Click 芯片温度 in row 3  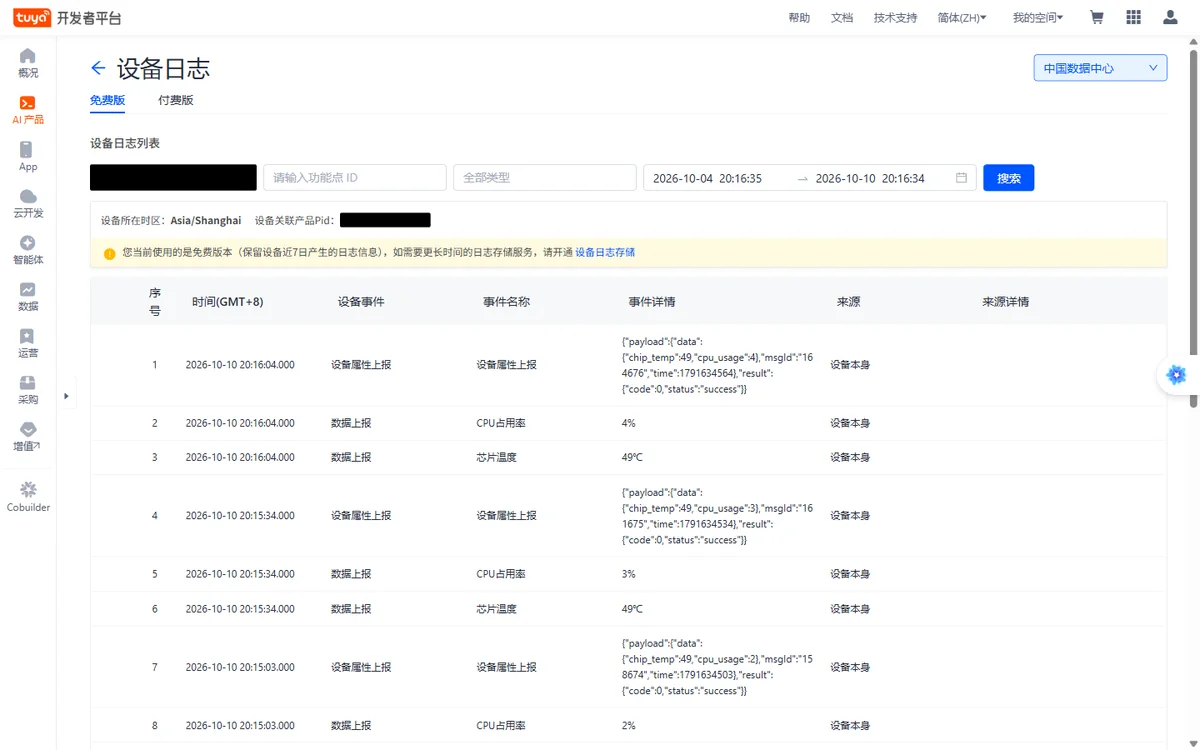(x=496, y=457)
